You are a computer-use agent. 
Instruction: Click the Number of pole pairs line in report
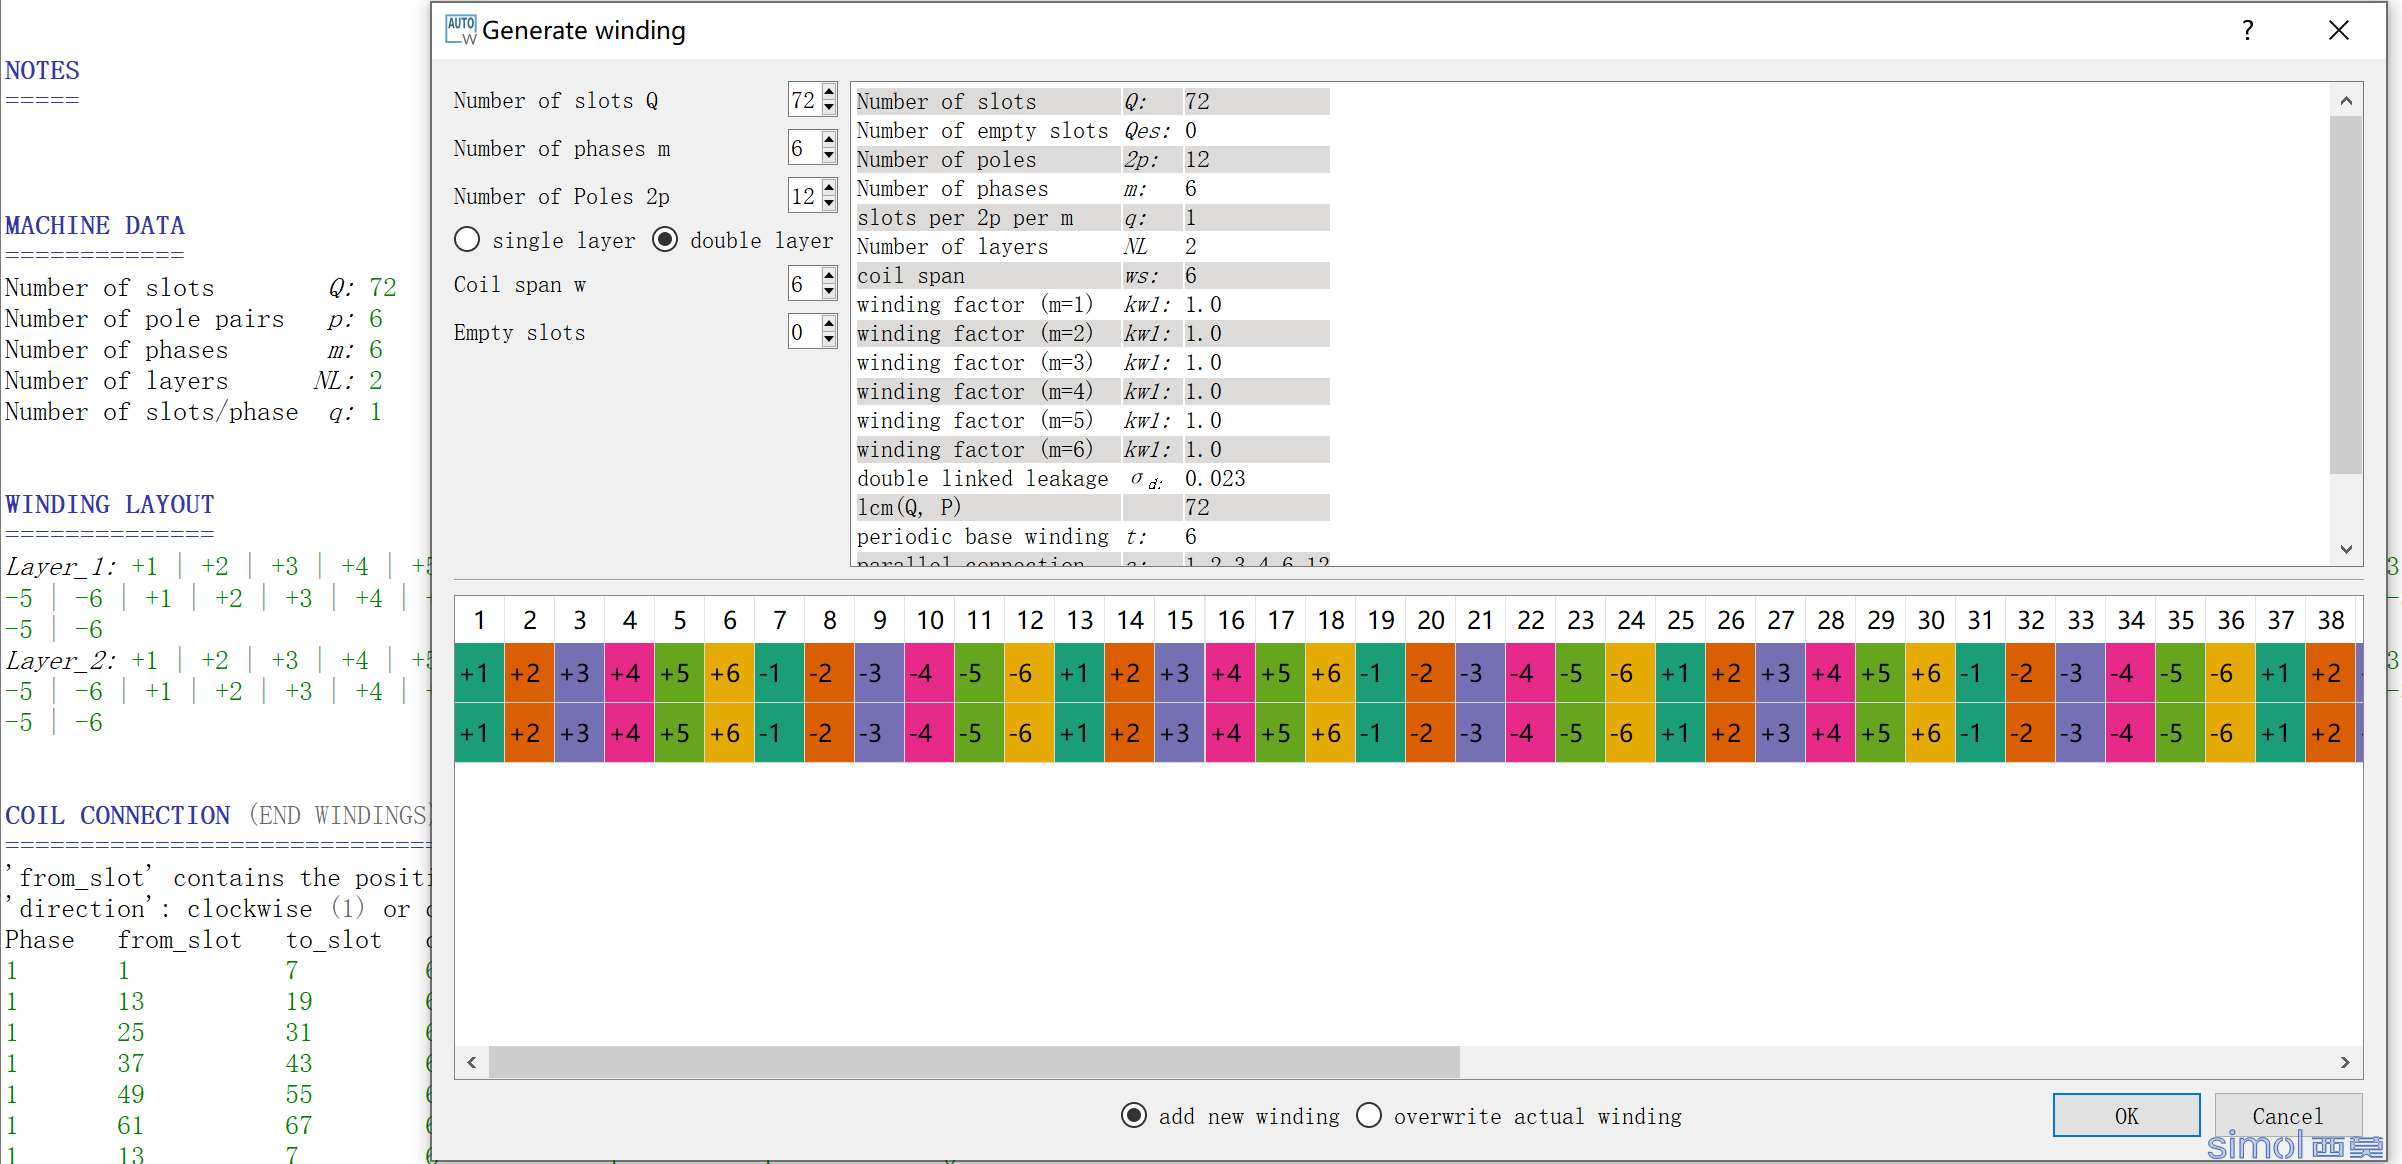(194, 319)
